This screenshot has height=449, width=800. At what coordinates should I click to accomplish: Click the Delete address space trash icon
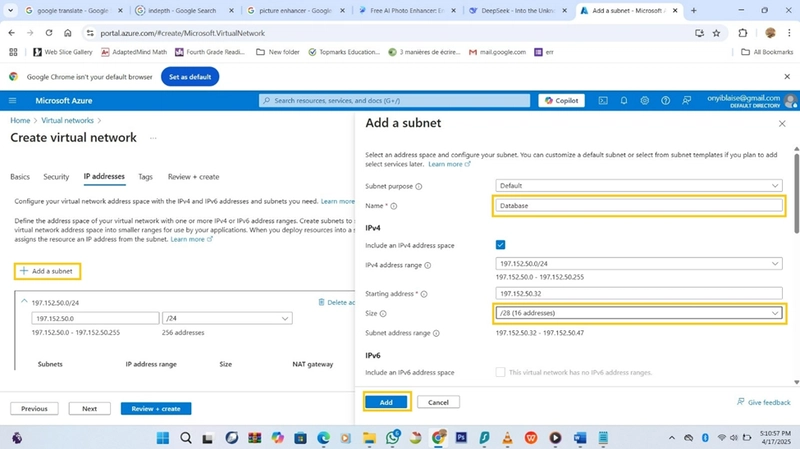321,302
